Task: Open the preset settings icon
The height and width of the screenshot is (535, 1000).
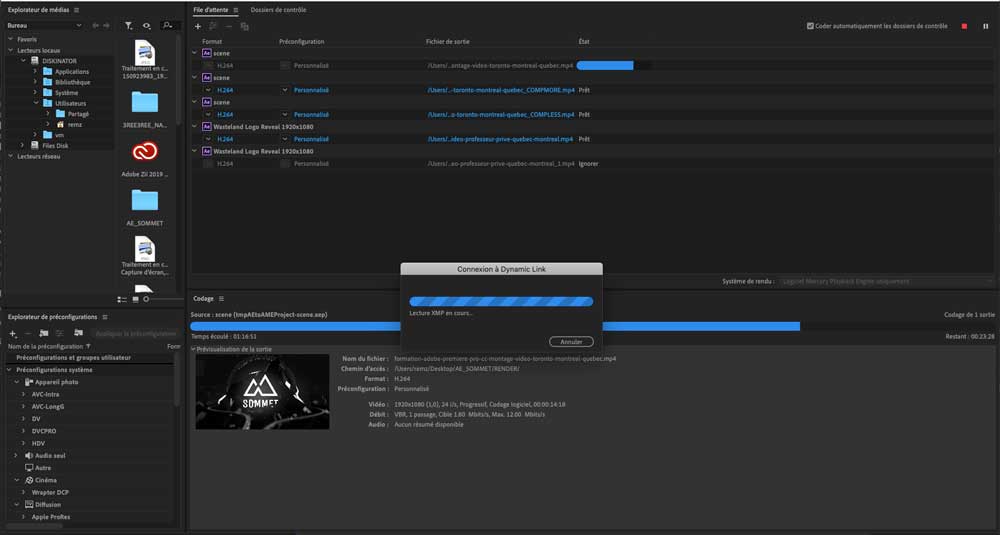Action: [59, 333]
